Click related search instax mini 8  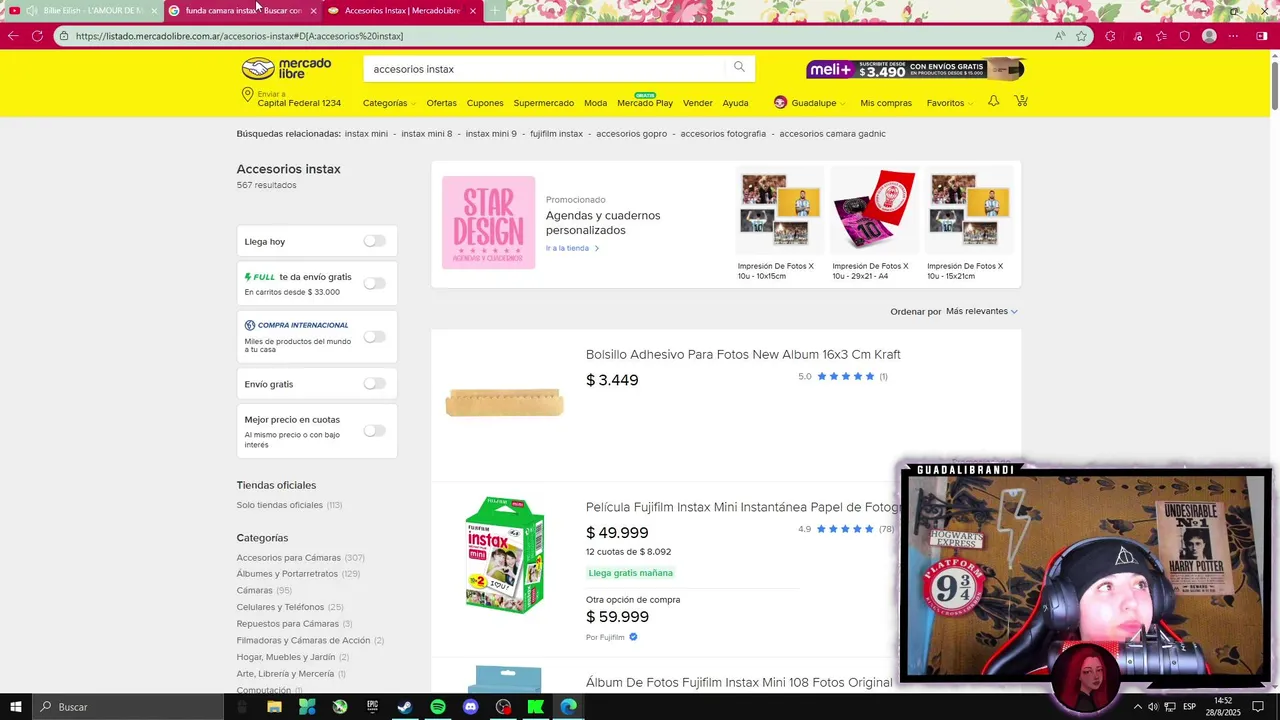tap(426, 134)
